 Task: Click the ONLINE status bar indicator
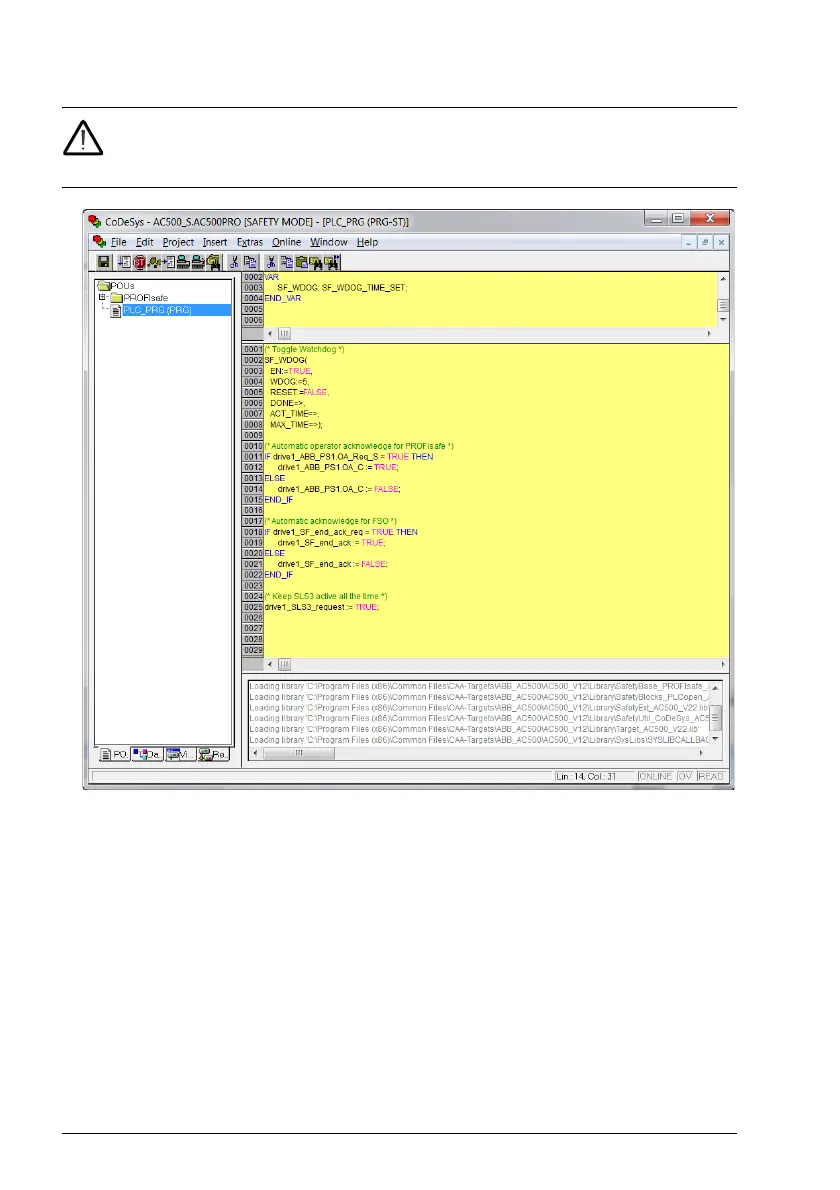click(656, 776)
